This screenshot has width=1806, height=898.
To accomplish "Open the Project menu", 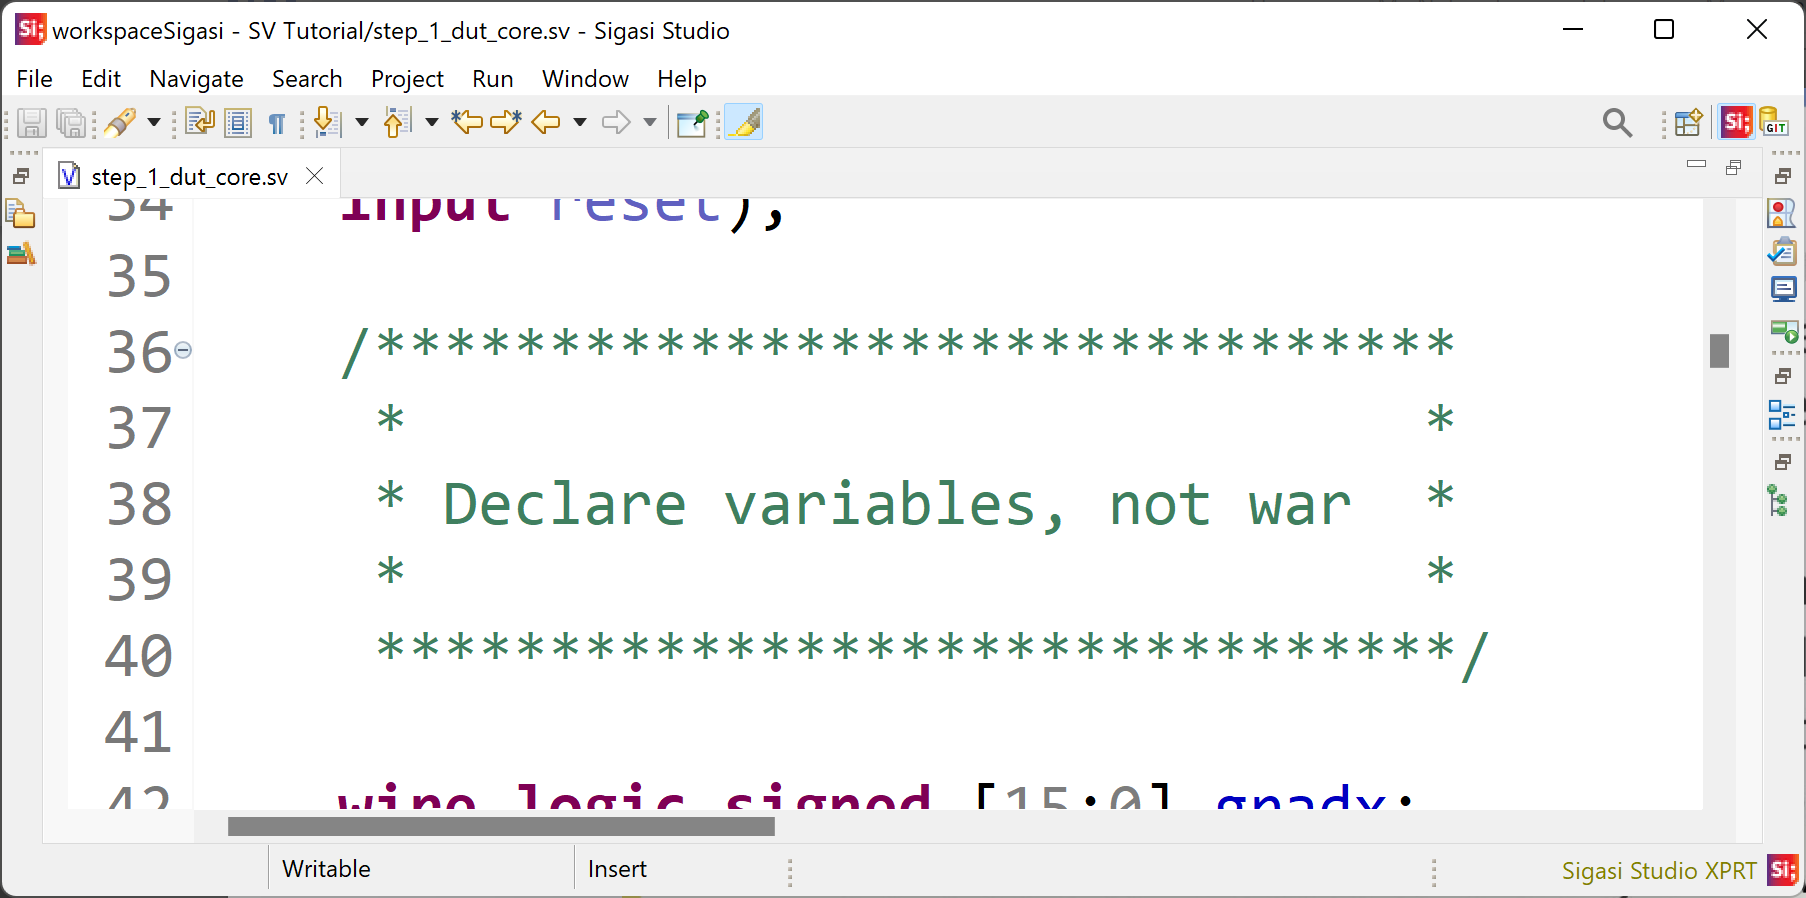I will tap(406, 79).
